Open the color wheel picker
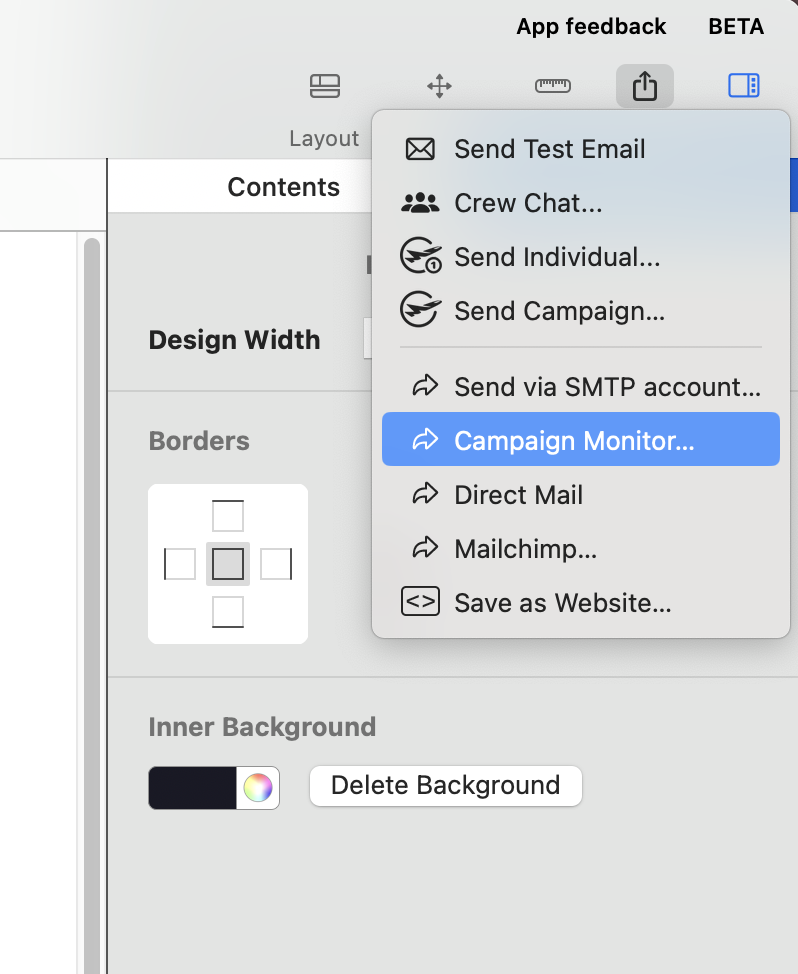Viewport: 798px width, 974px height. 258,788
